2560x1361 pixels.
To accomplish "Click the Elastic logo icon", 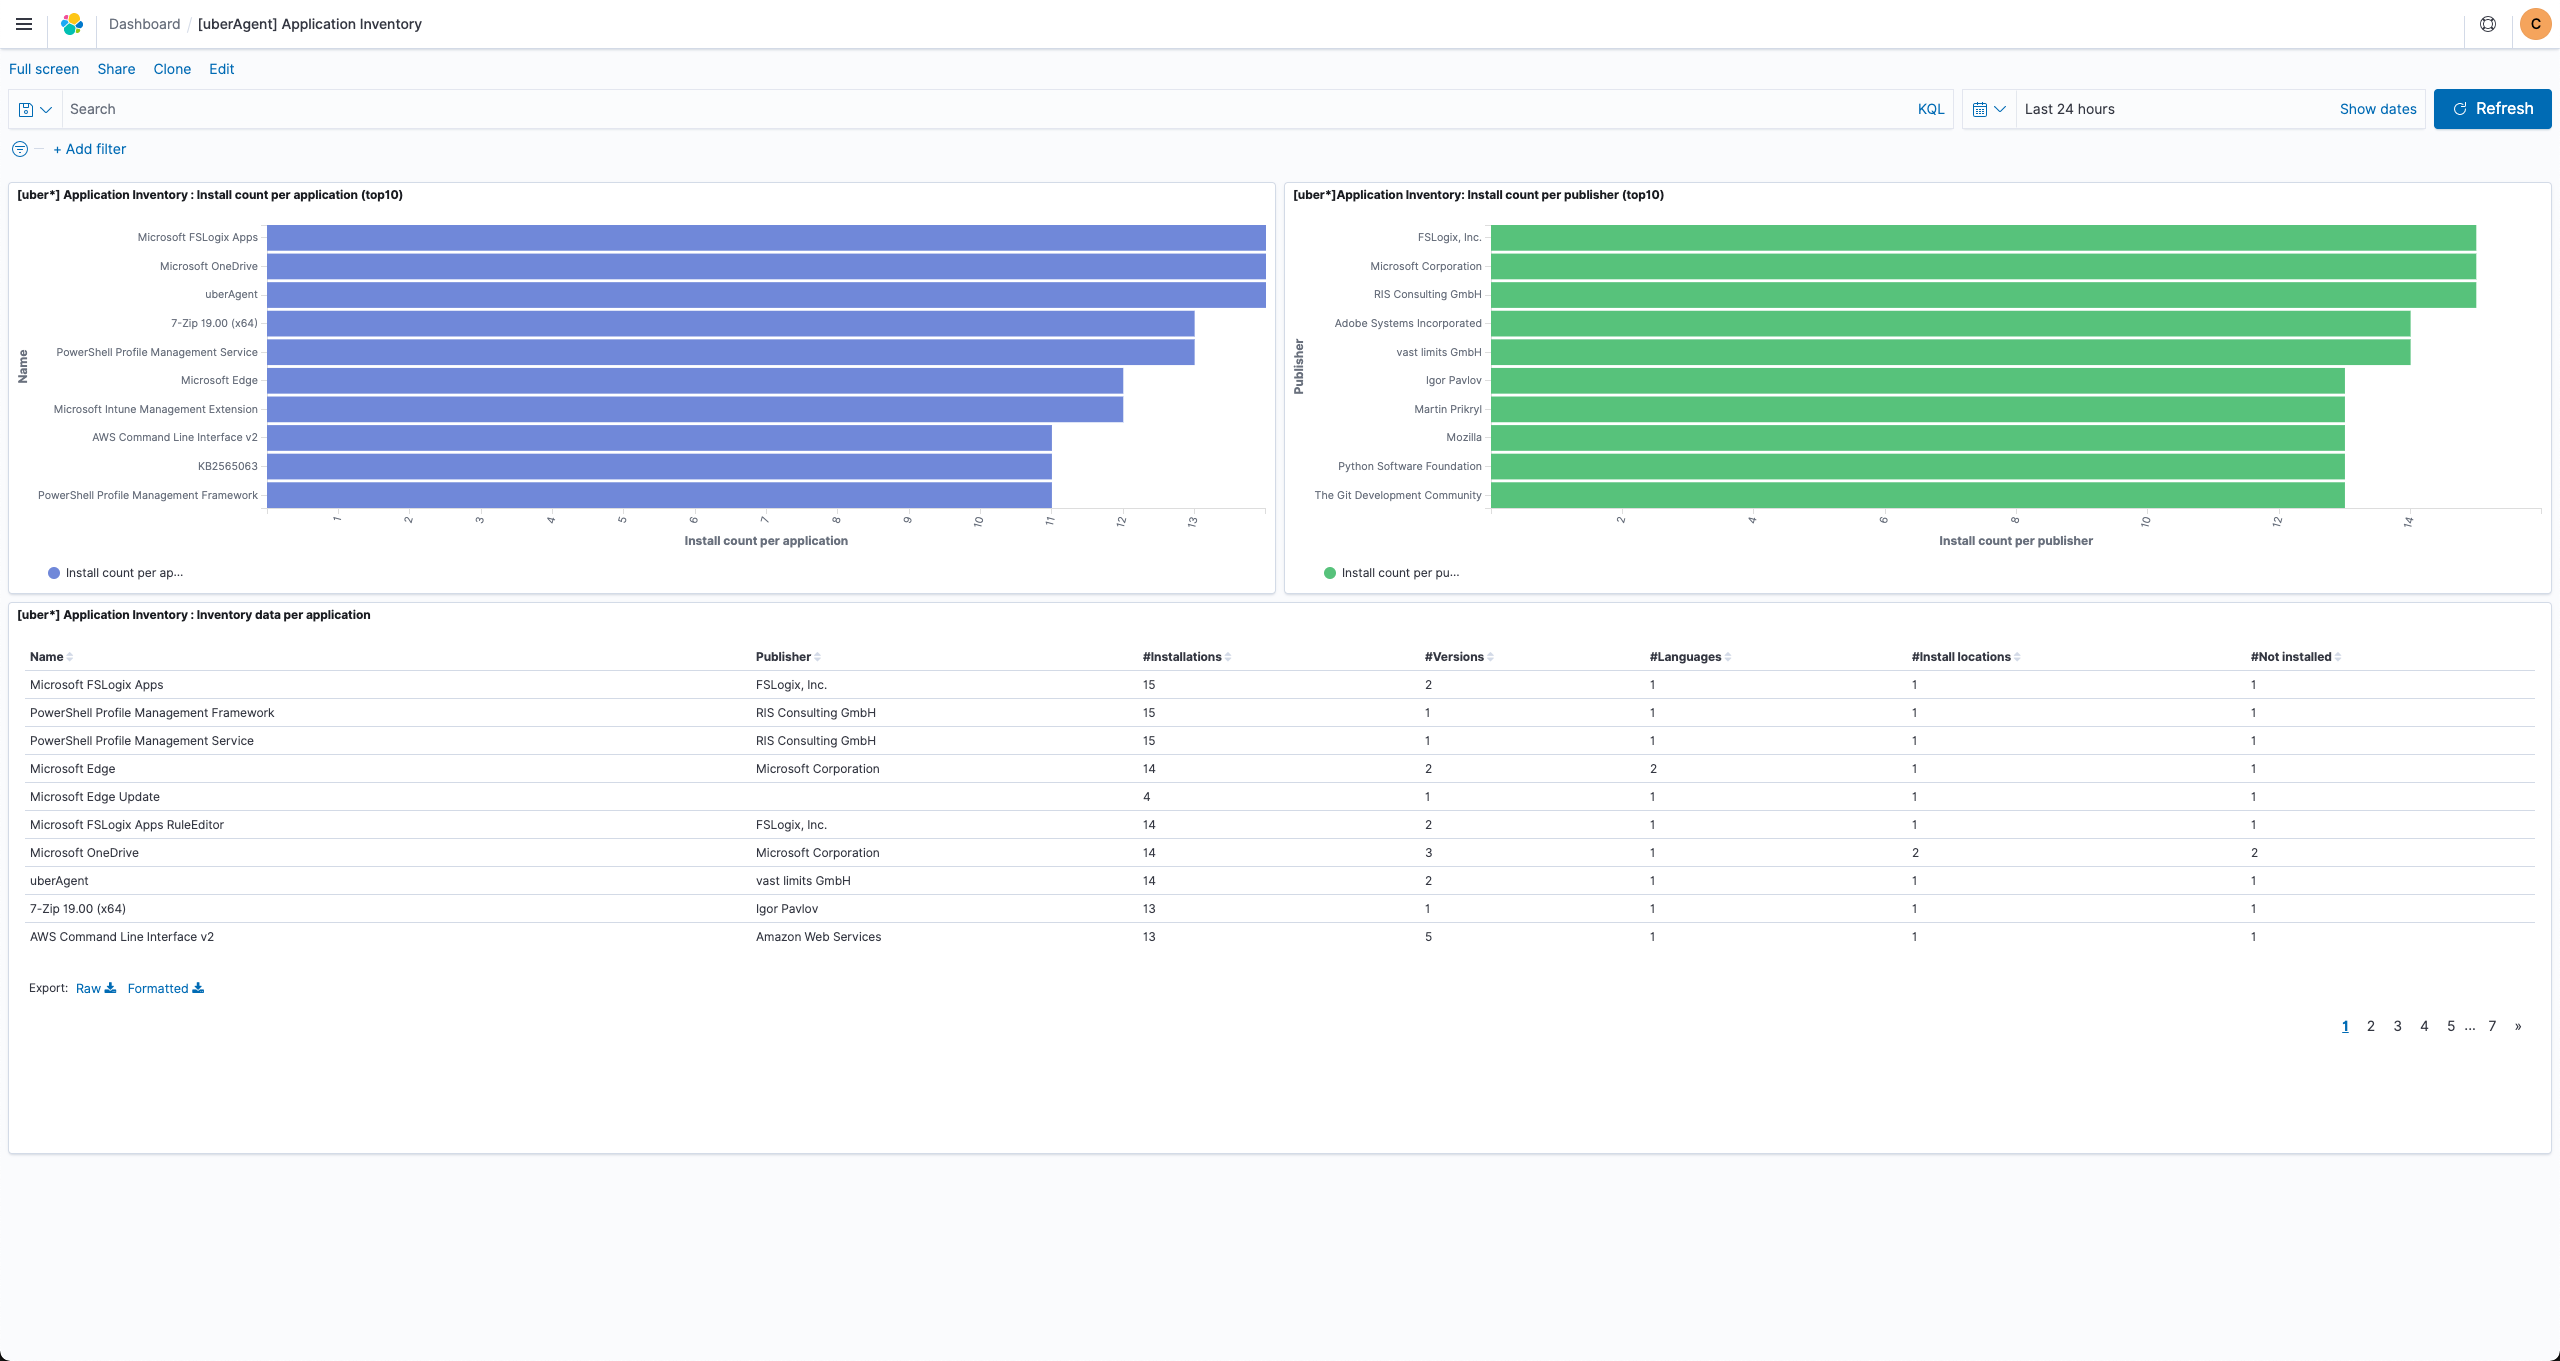I will pos(72,24).
